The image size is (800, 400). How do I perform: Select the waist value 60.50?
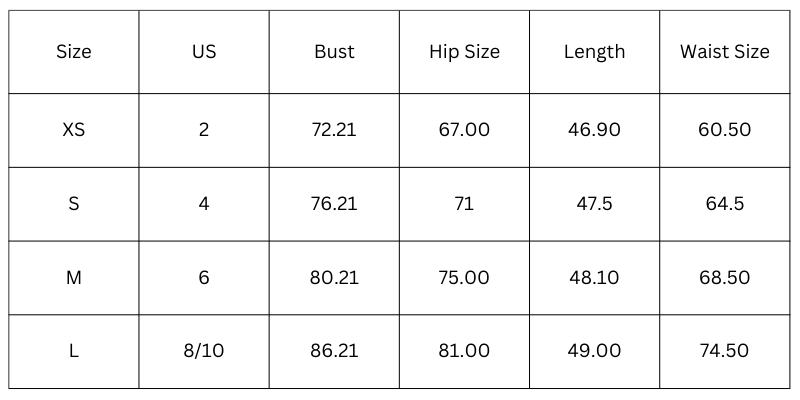click(725, 130)
